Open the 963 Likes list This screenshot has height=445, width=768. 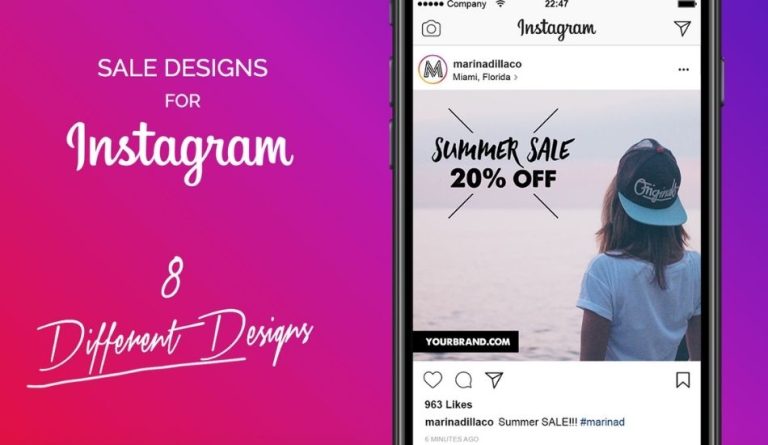448,405
